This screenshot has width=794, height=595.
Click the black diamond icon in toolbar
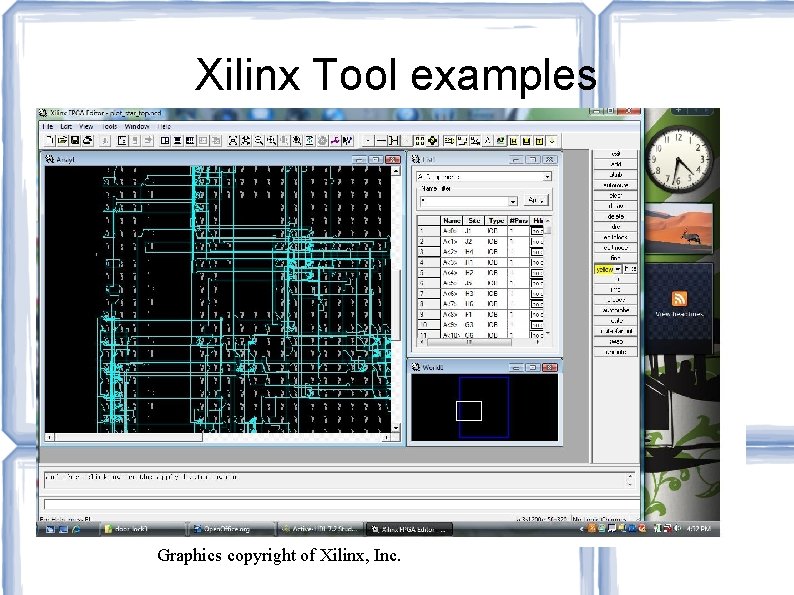[x=432, y=140]
